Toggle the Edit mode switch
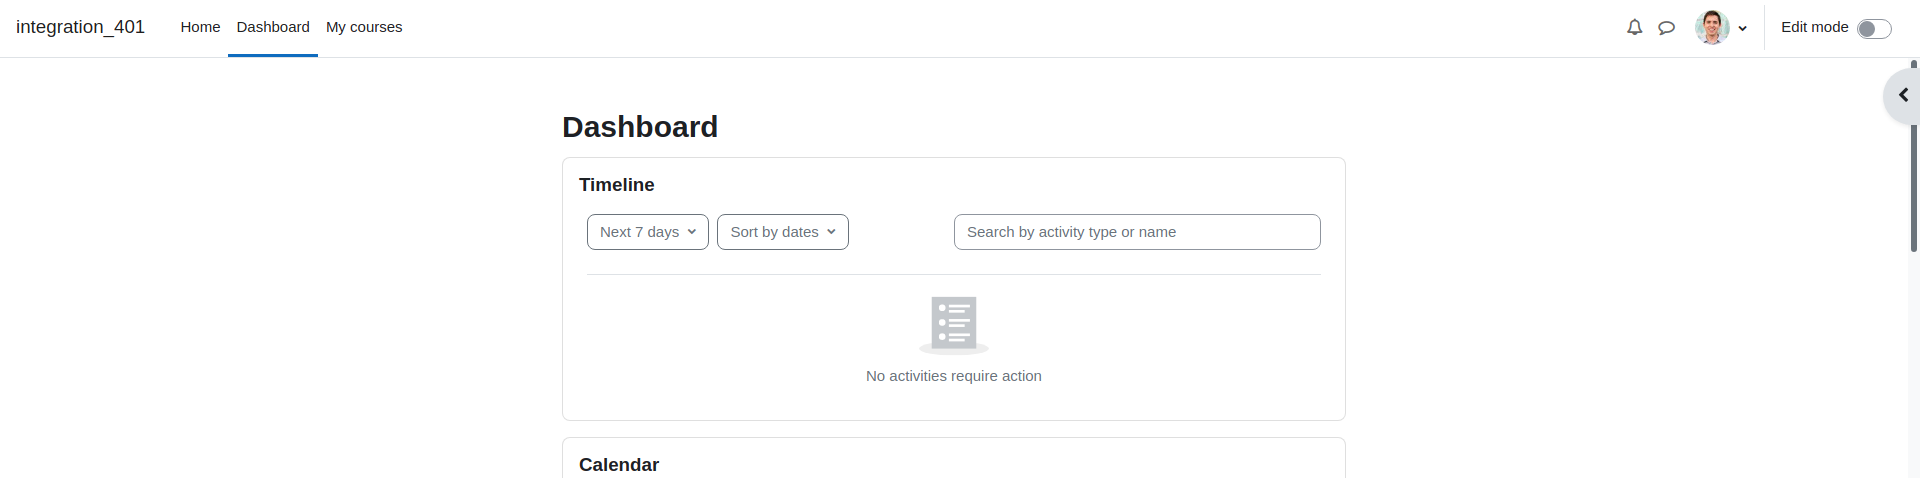 1874,28
